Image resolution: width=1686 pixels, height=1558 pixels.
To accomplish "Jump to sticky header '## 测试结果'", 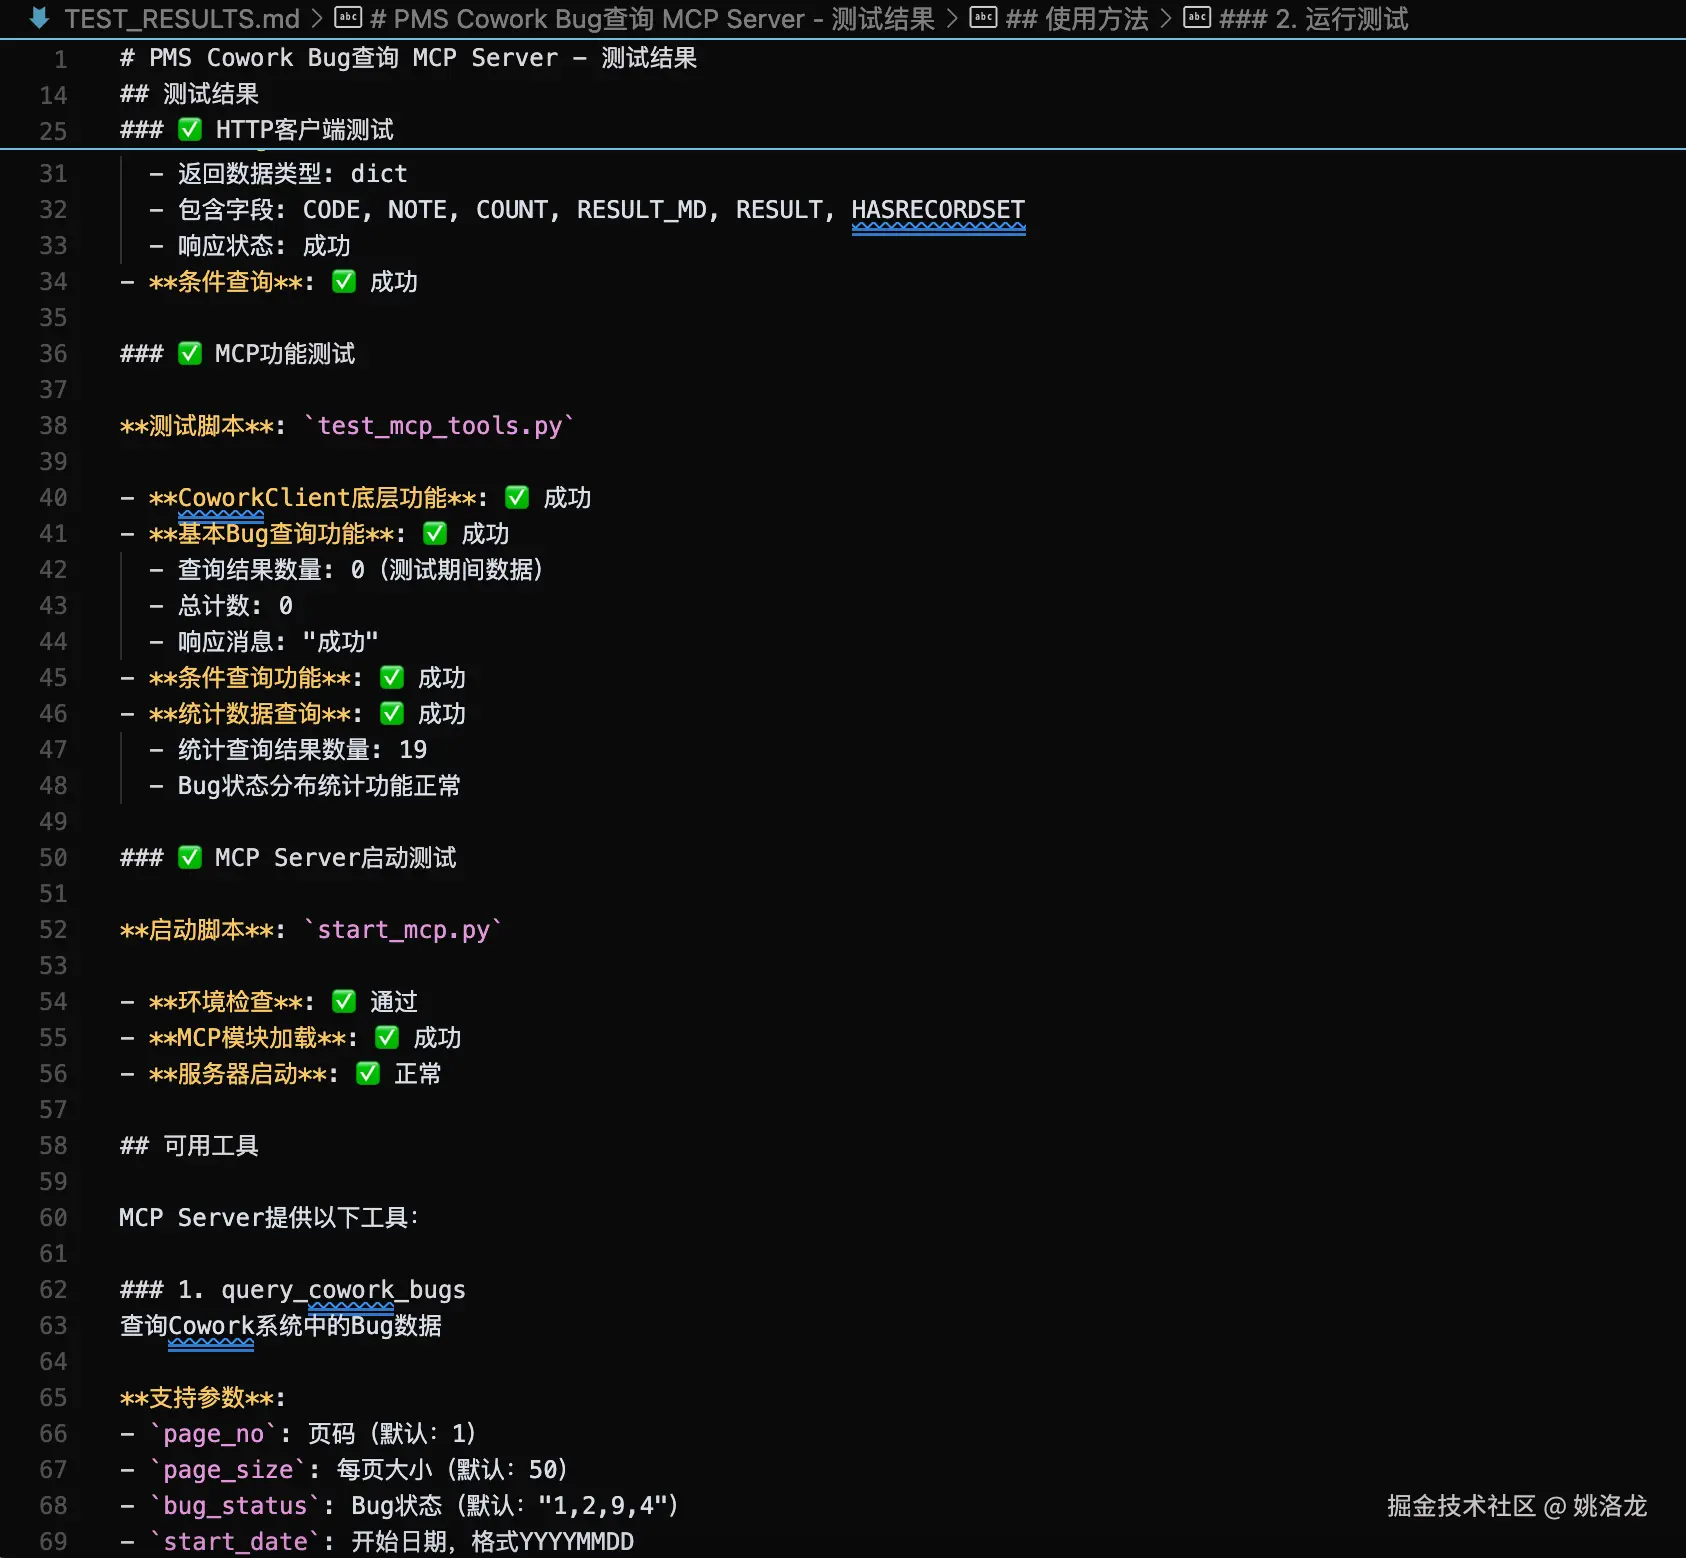I will pyautogui.click(x=189, y=94).
